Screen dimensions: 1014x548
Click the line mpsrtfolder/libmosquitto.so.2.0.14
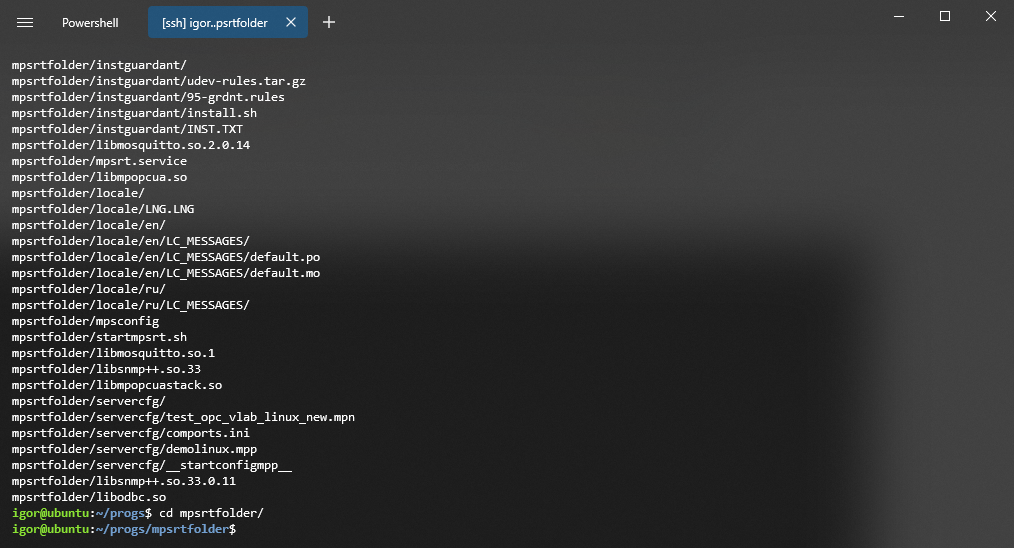point(131,145)
